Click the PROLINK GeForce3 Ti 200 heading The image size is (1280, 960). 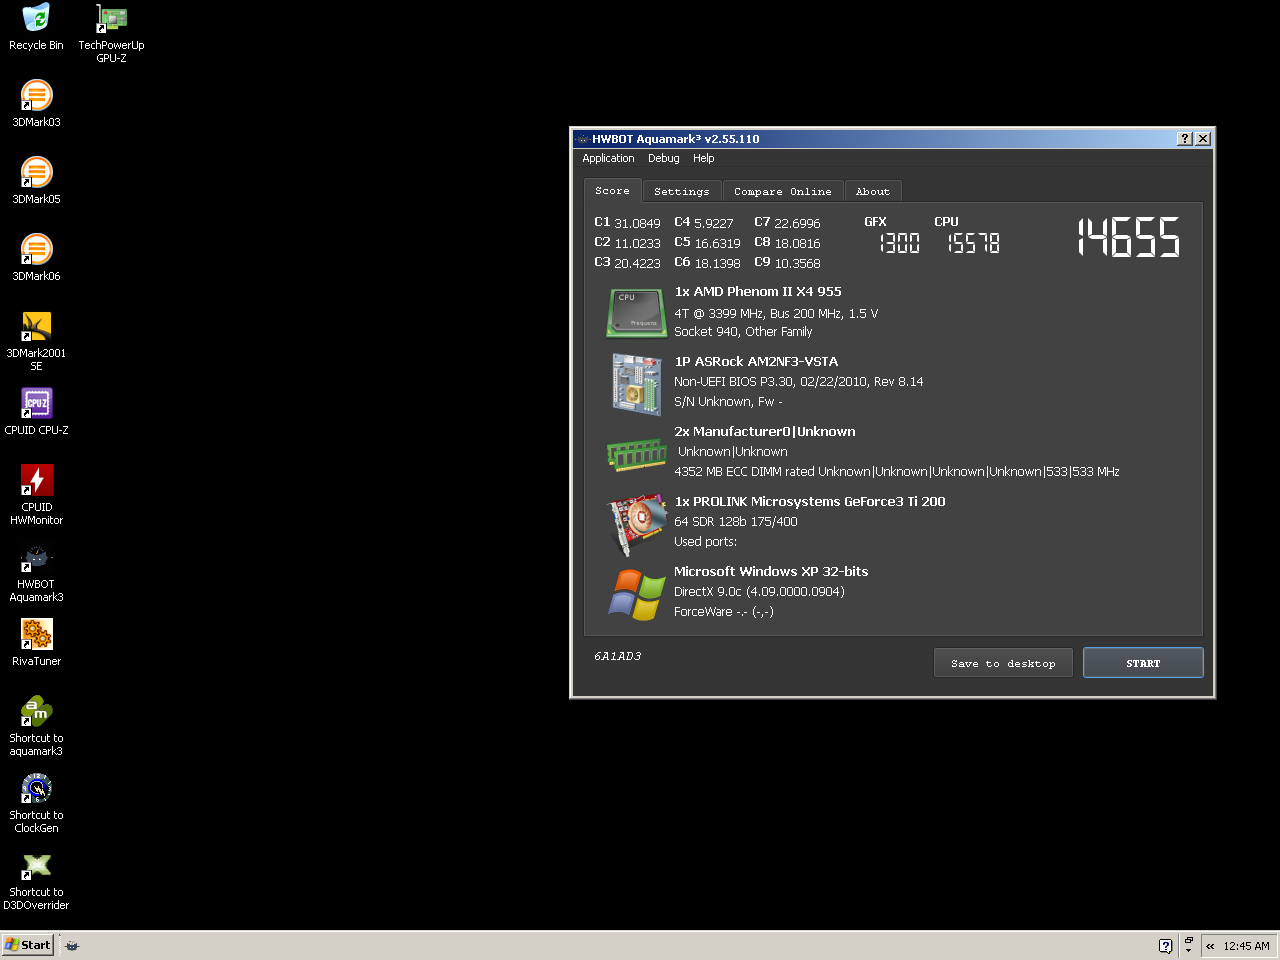point(810,501)
